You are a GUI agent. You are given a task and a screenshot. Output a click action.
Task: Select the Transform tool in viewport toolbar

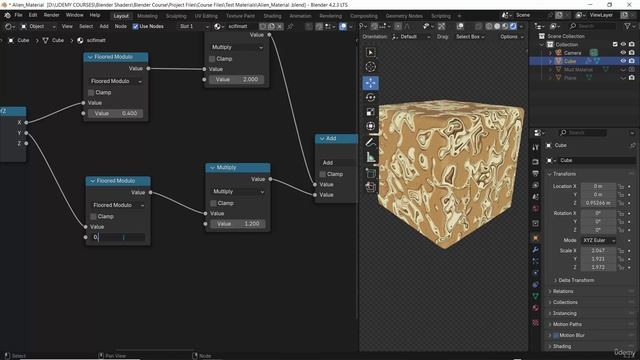pyautogui.click(x=371, y=126)
